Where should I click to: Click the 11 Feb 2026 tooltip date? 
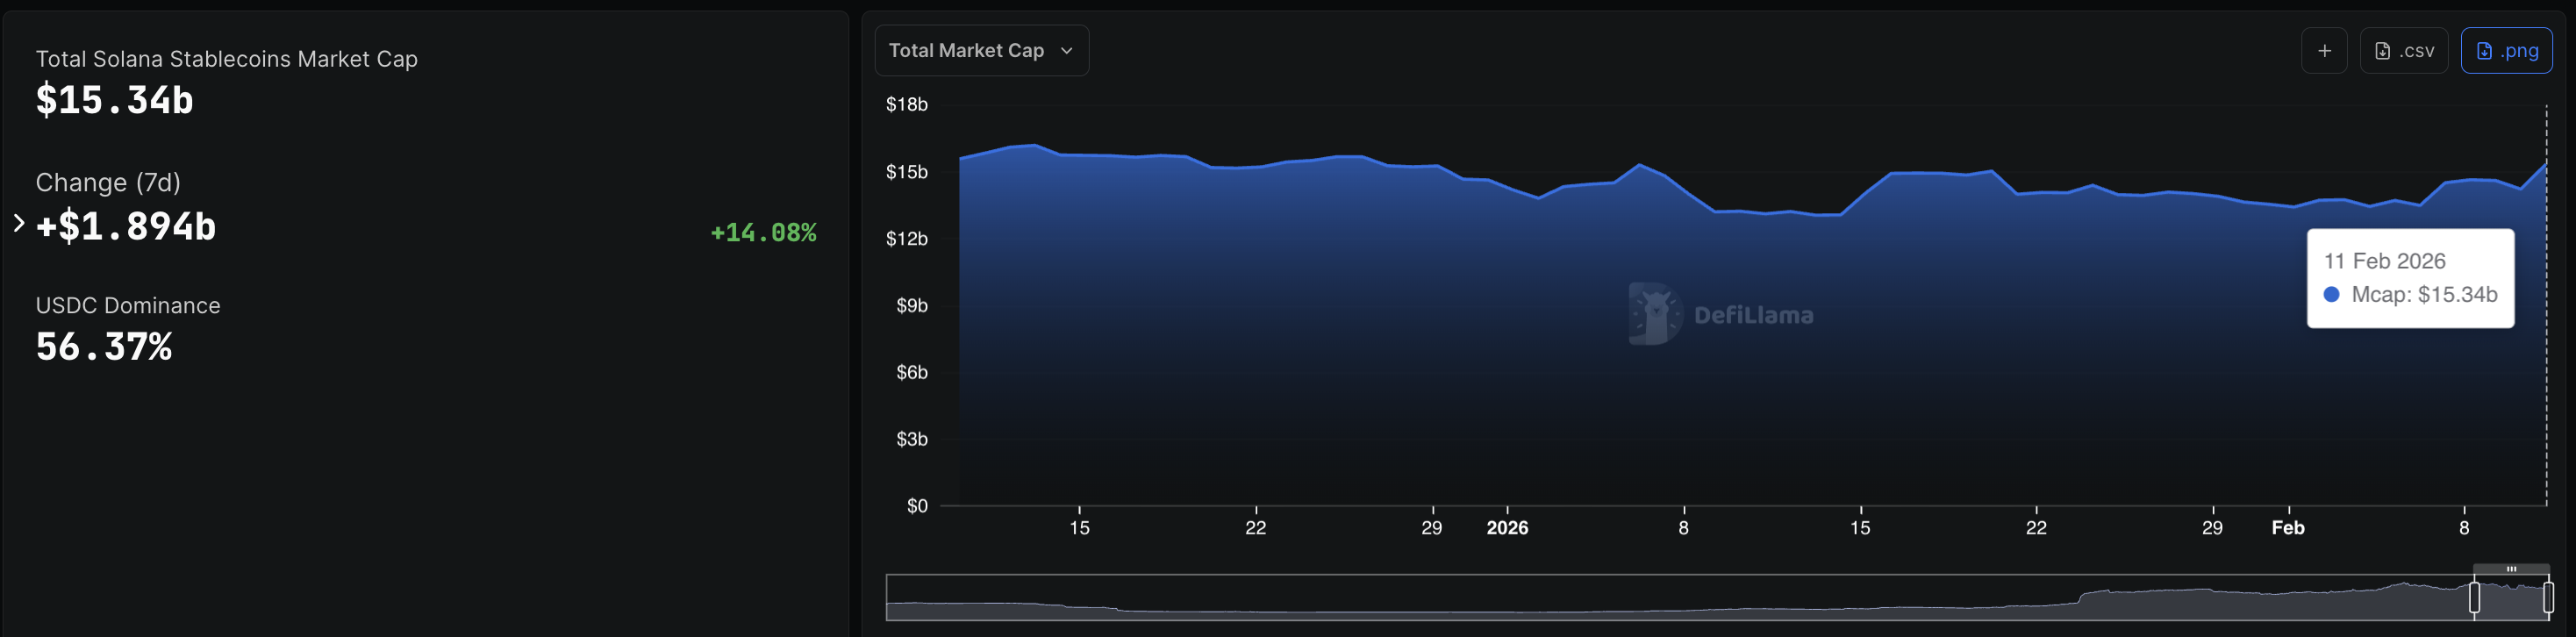[2384, 261]
